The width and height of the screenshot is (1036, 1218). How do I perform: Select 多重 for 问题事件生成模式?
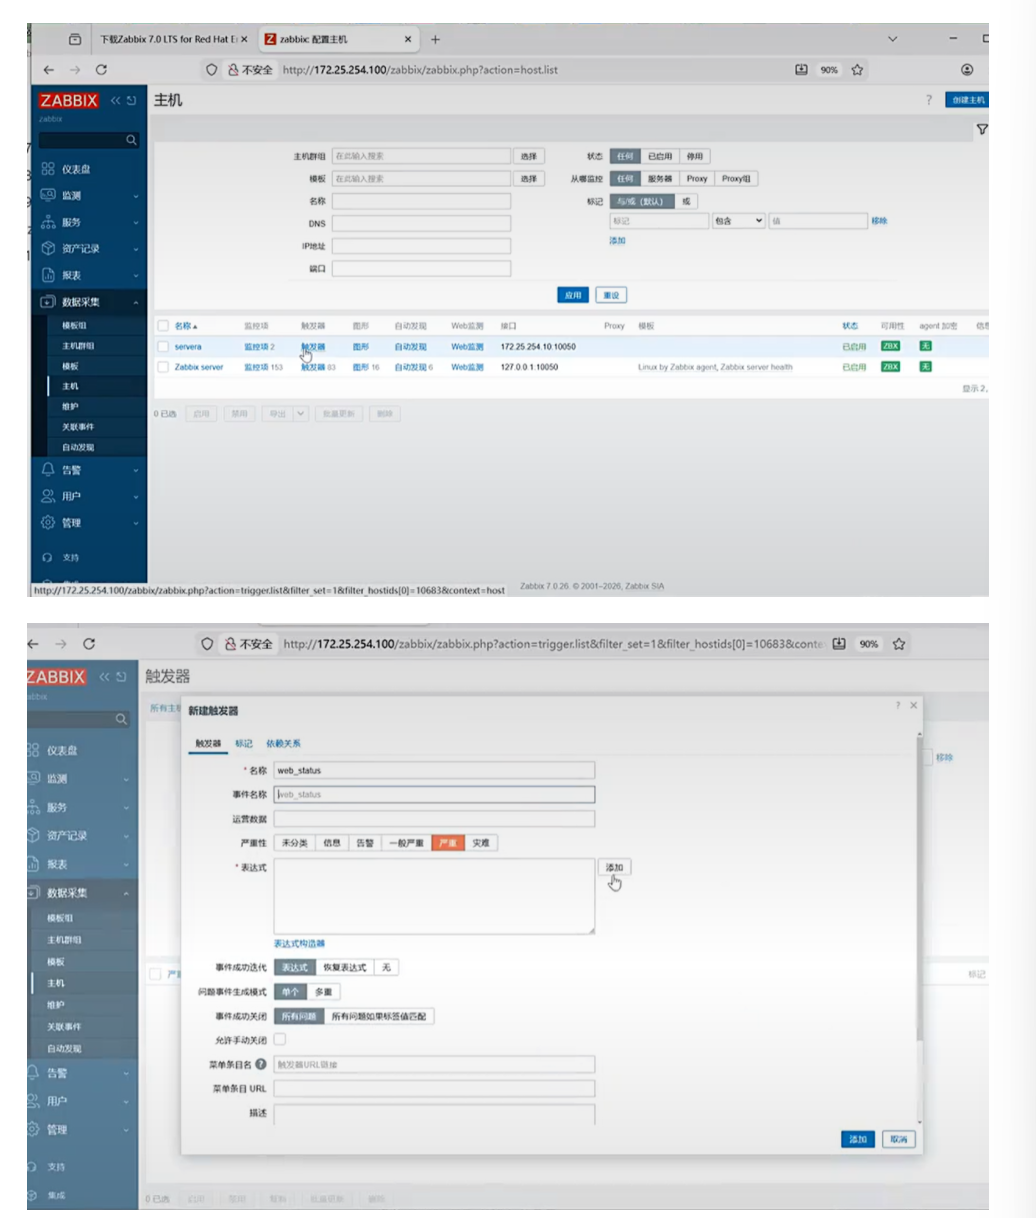click(323, 992)
